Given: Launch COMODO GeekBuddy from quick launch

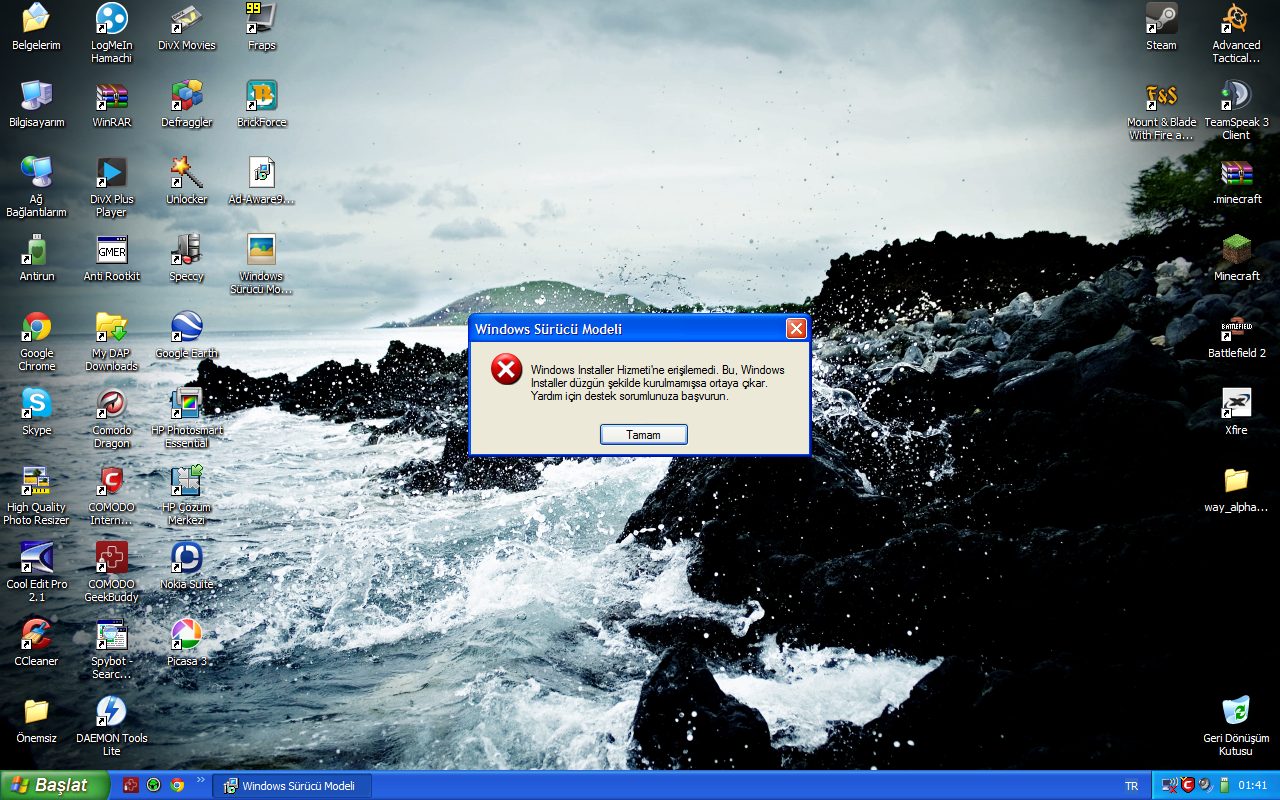Looking at the screenshot, I should coord(131,785).
